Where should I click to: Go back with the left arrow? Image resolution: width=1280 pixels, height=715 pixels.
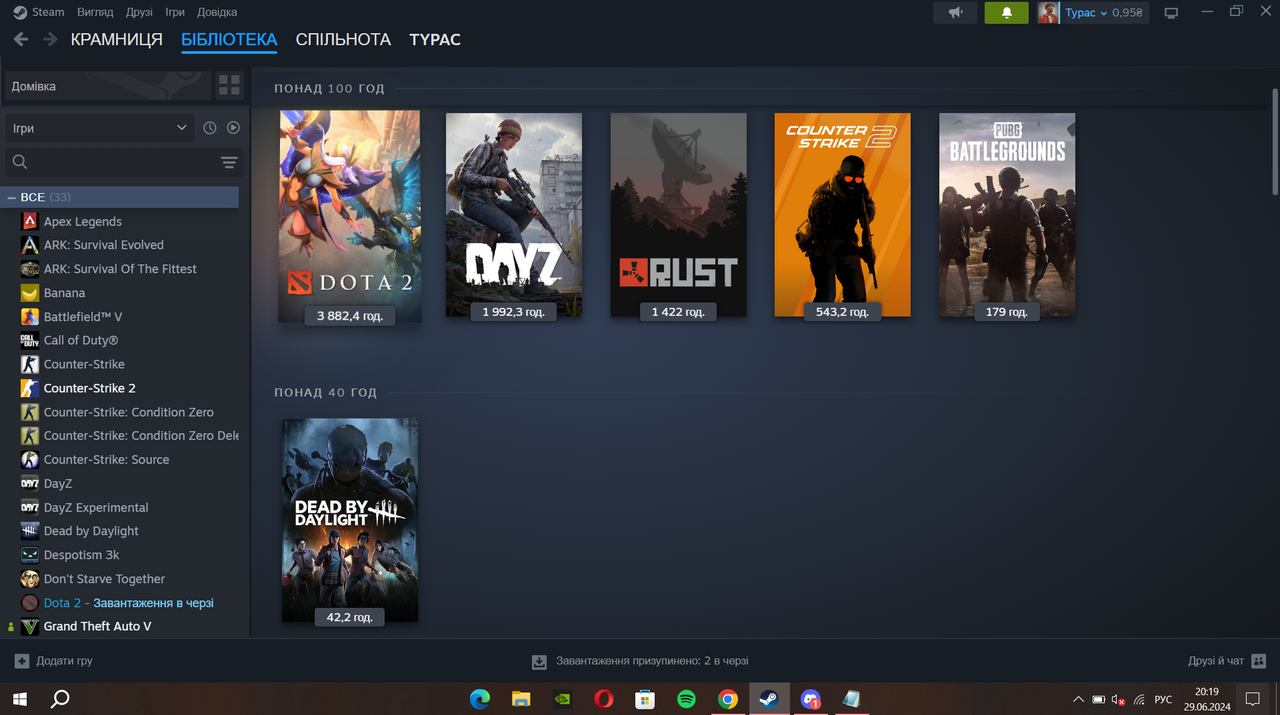tap(20, 40)
